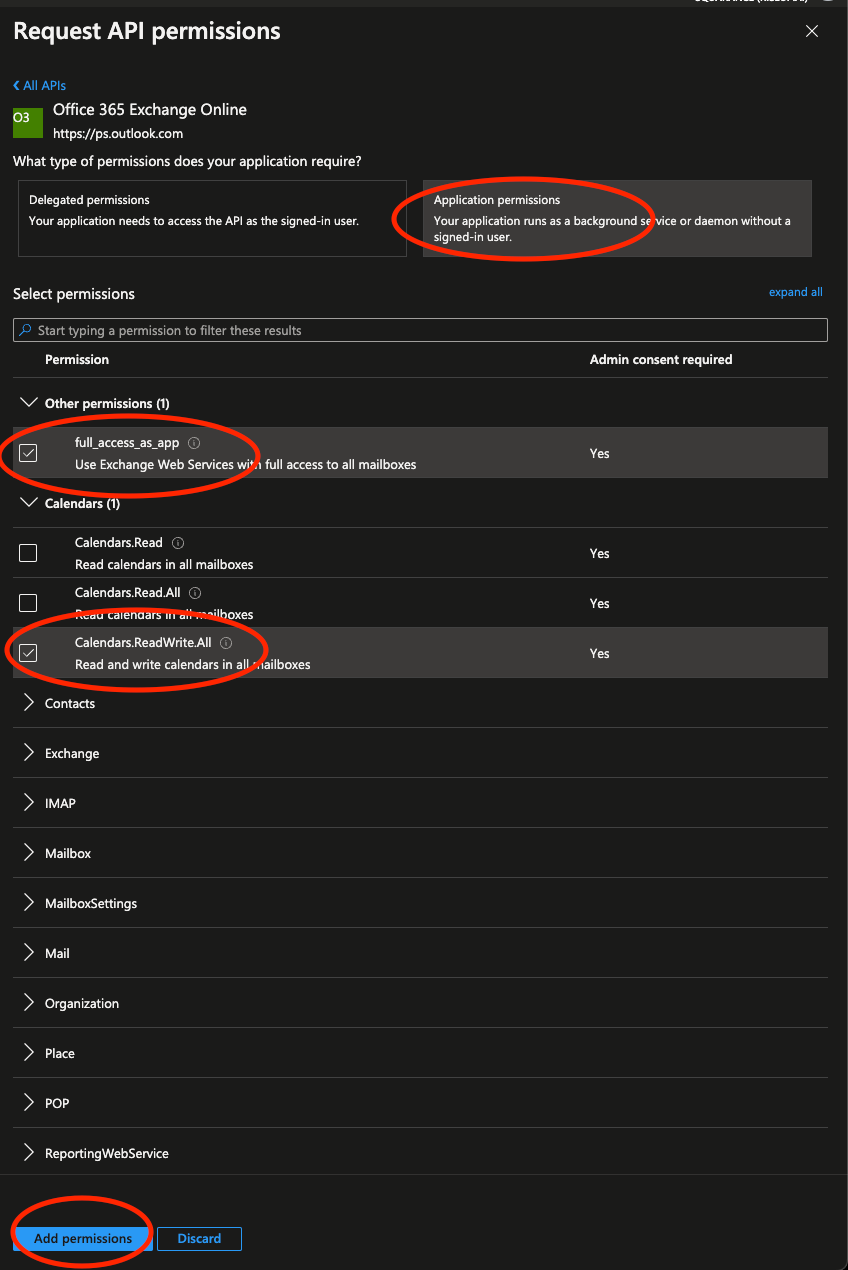Viewport: 848px width, 1270px height.
Task: Open the info tooltip for Calendars.ReadWrite.All
Action: (226, 642)
